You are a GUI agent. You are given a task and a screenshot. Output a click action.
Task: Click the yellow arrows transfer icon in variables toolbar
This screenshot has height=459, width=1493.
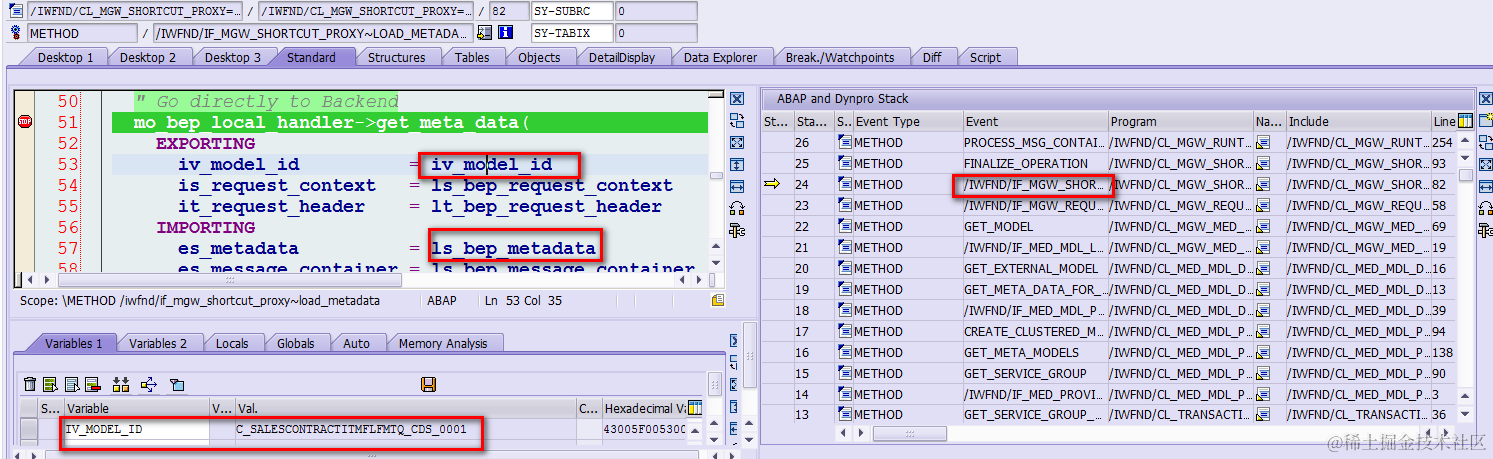[x=149, y=384]
